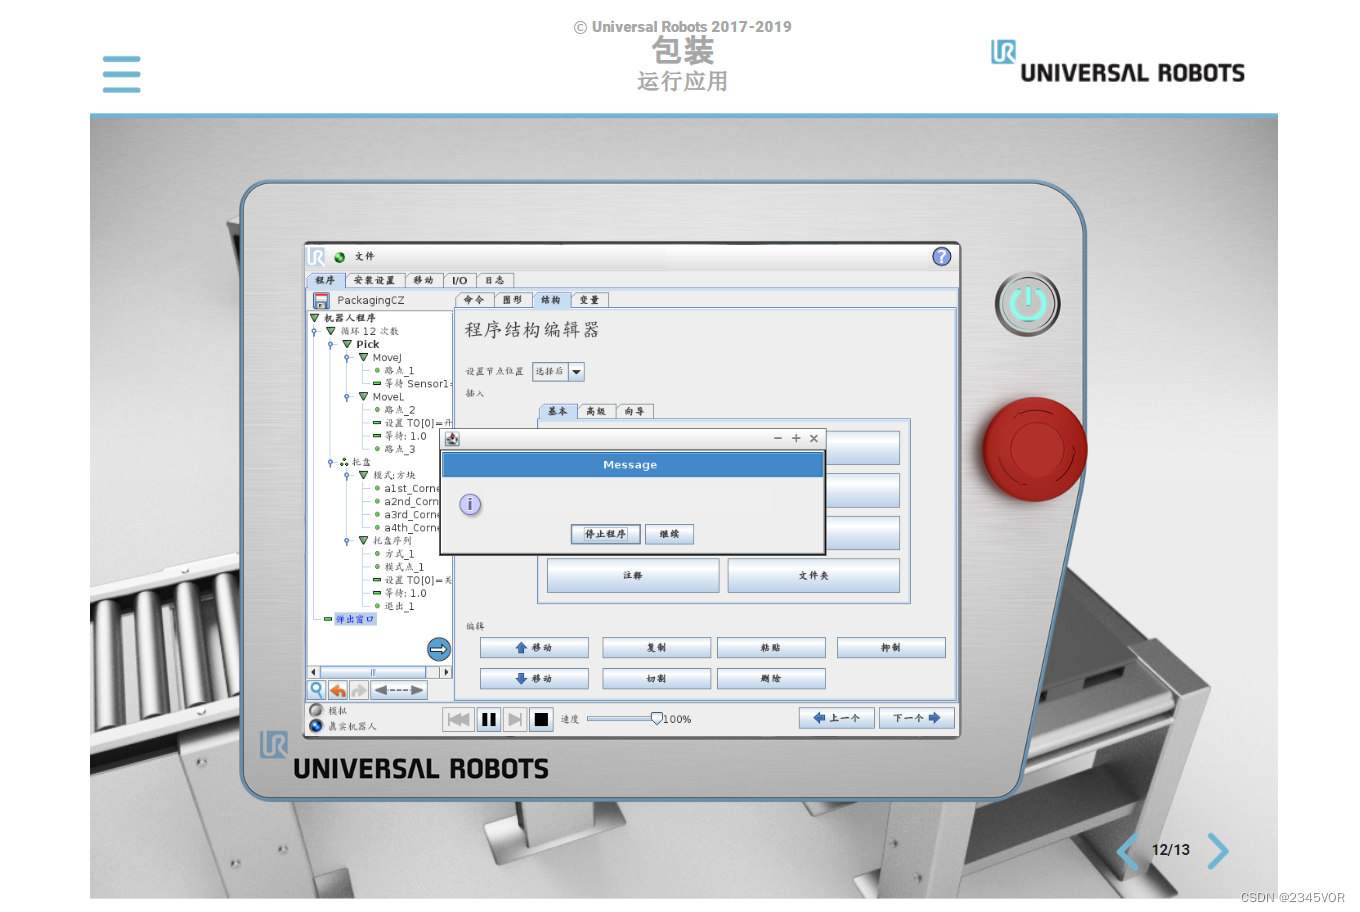The height and width of the screenshot is (912, 1360).
Task: Click the 抑制 suppress button
Action: click(891, 648)
